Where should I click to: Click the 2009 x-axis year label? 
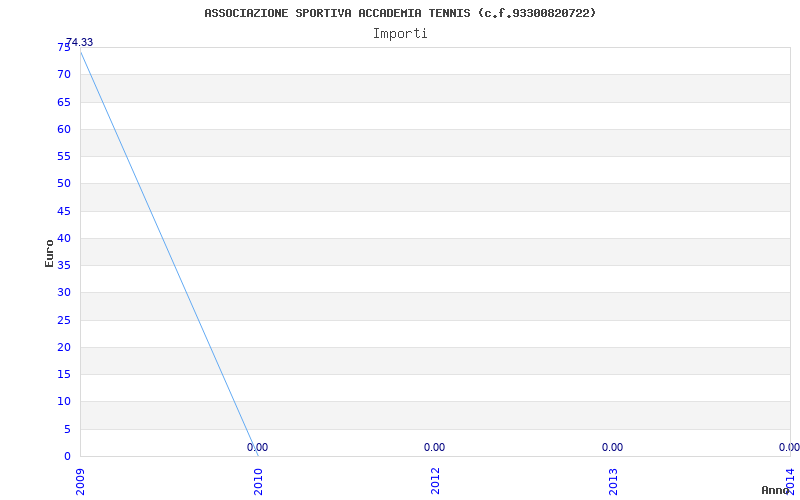(80, 482)
